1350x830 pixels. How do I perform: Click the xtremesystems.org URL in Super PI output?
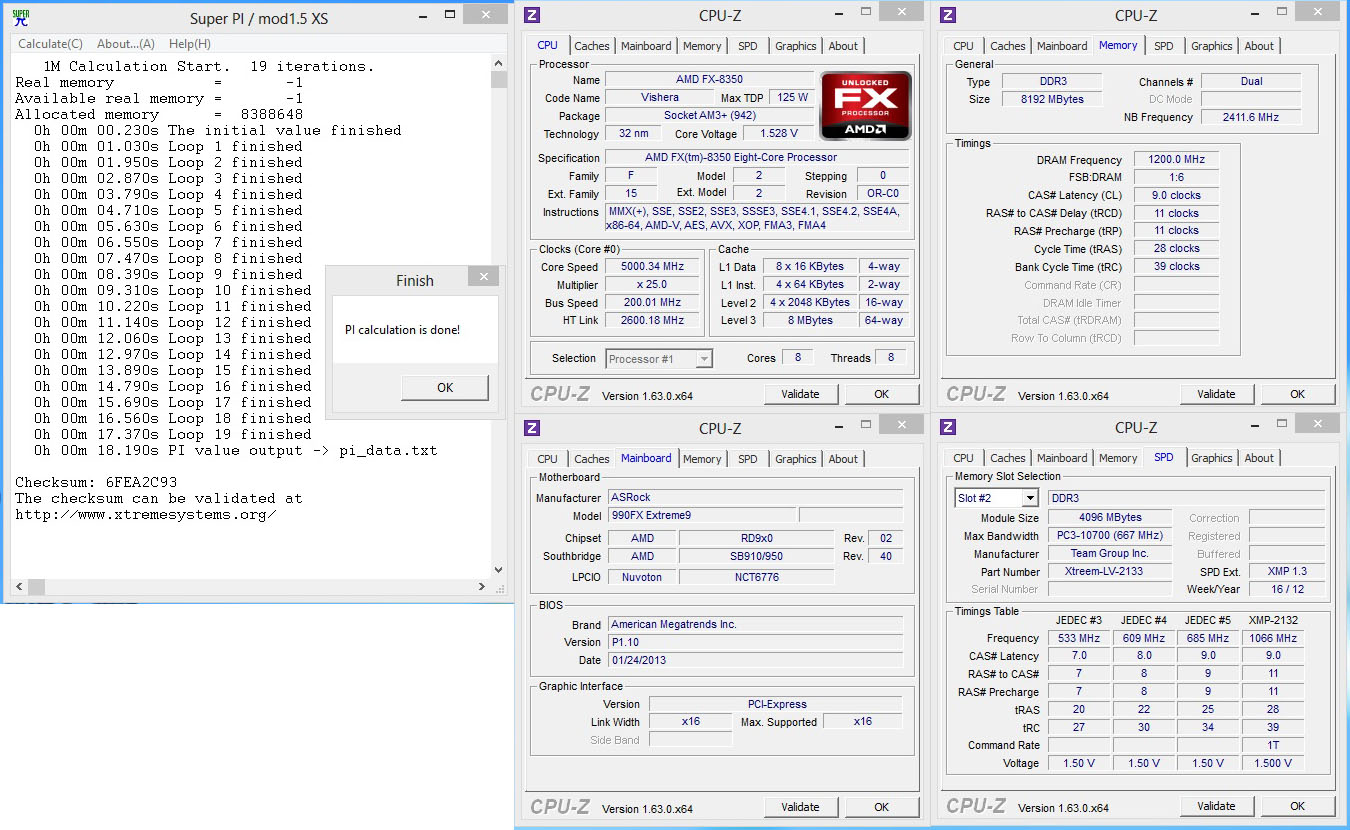tap(146, 515)
